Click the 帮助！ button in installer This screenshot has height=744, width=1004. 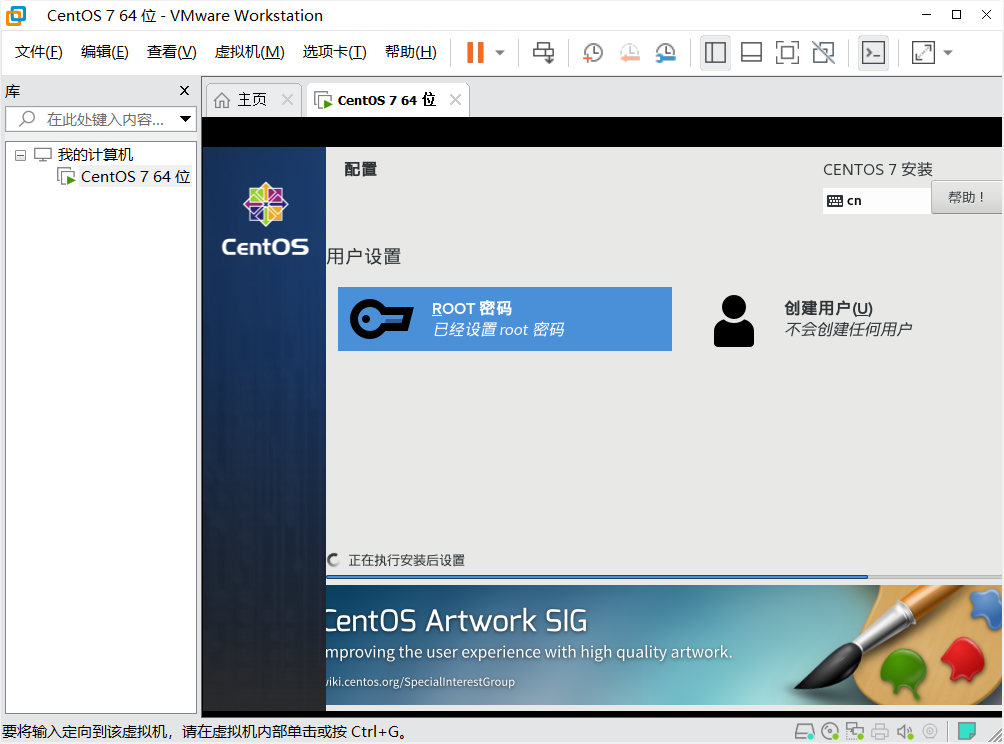(x=966, y=197)
